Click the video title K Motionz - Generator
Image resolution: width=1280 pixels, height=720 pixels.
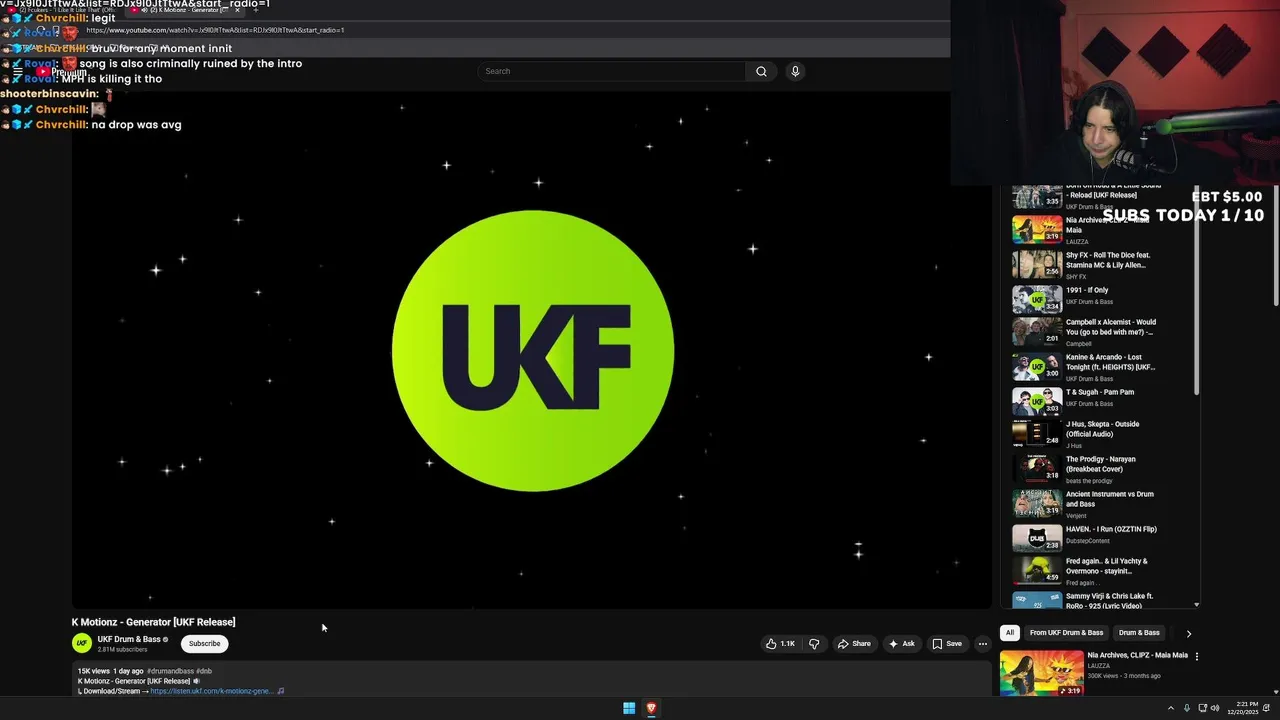(153, 622)
